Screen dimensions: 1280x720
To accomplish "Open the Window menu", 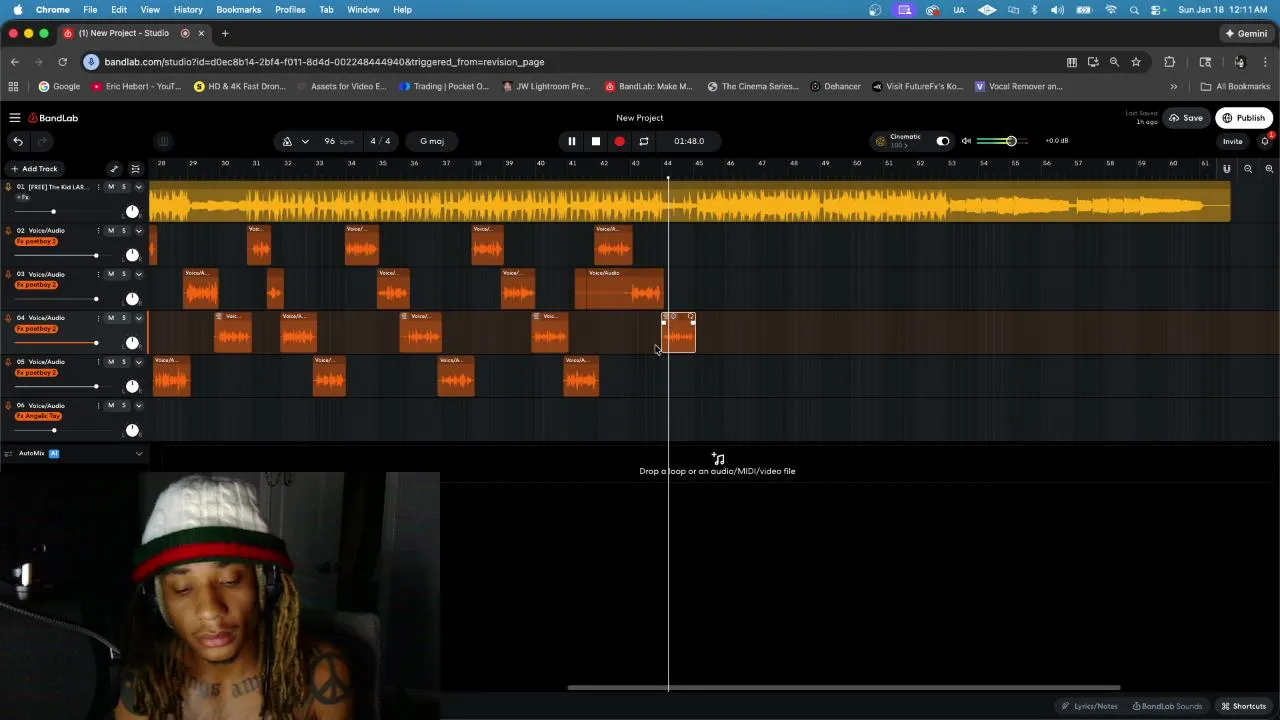I will [x=363, y=9].
